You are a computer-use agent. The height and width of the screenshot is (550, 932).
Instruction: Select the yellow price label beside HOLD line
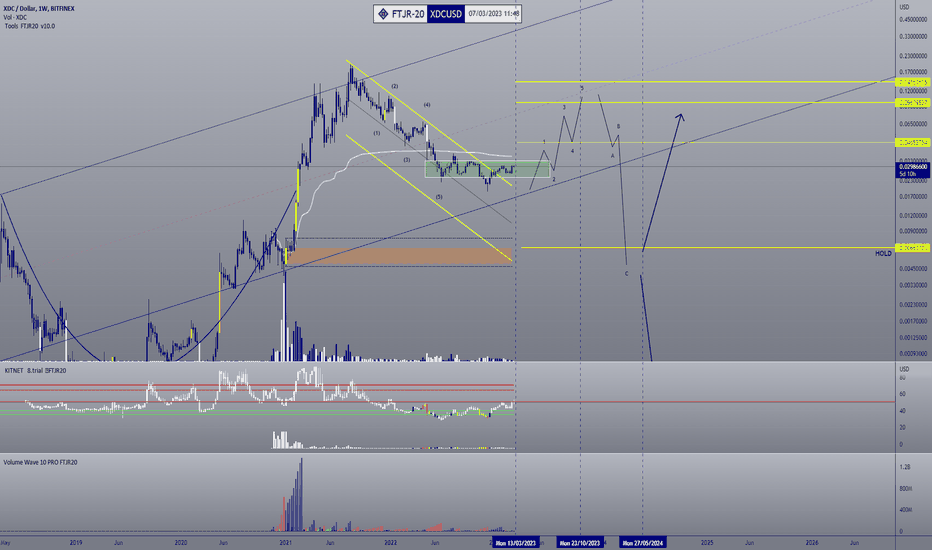tap(912, 247)
